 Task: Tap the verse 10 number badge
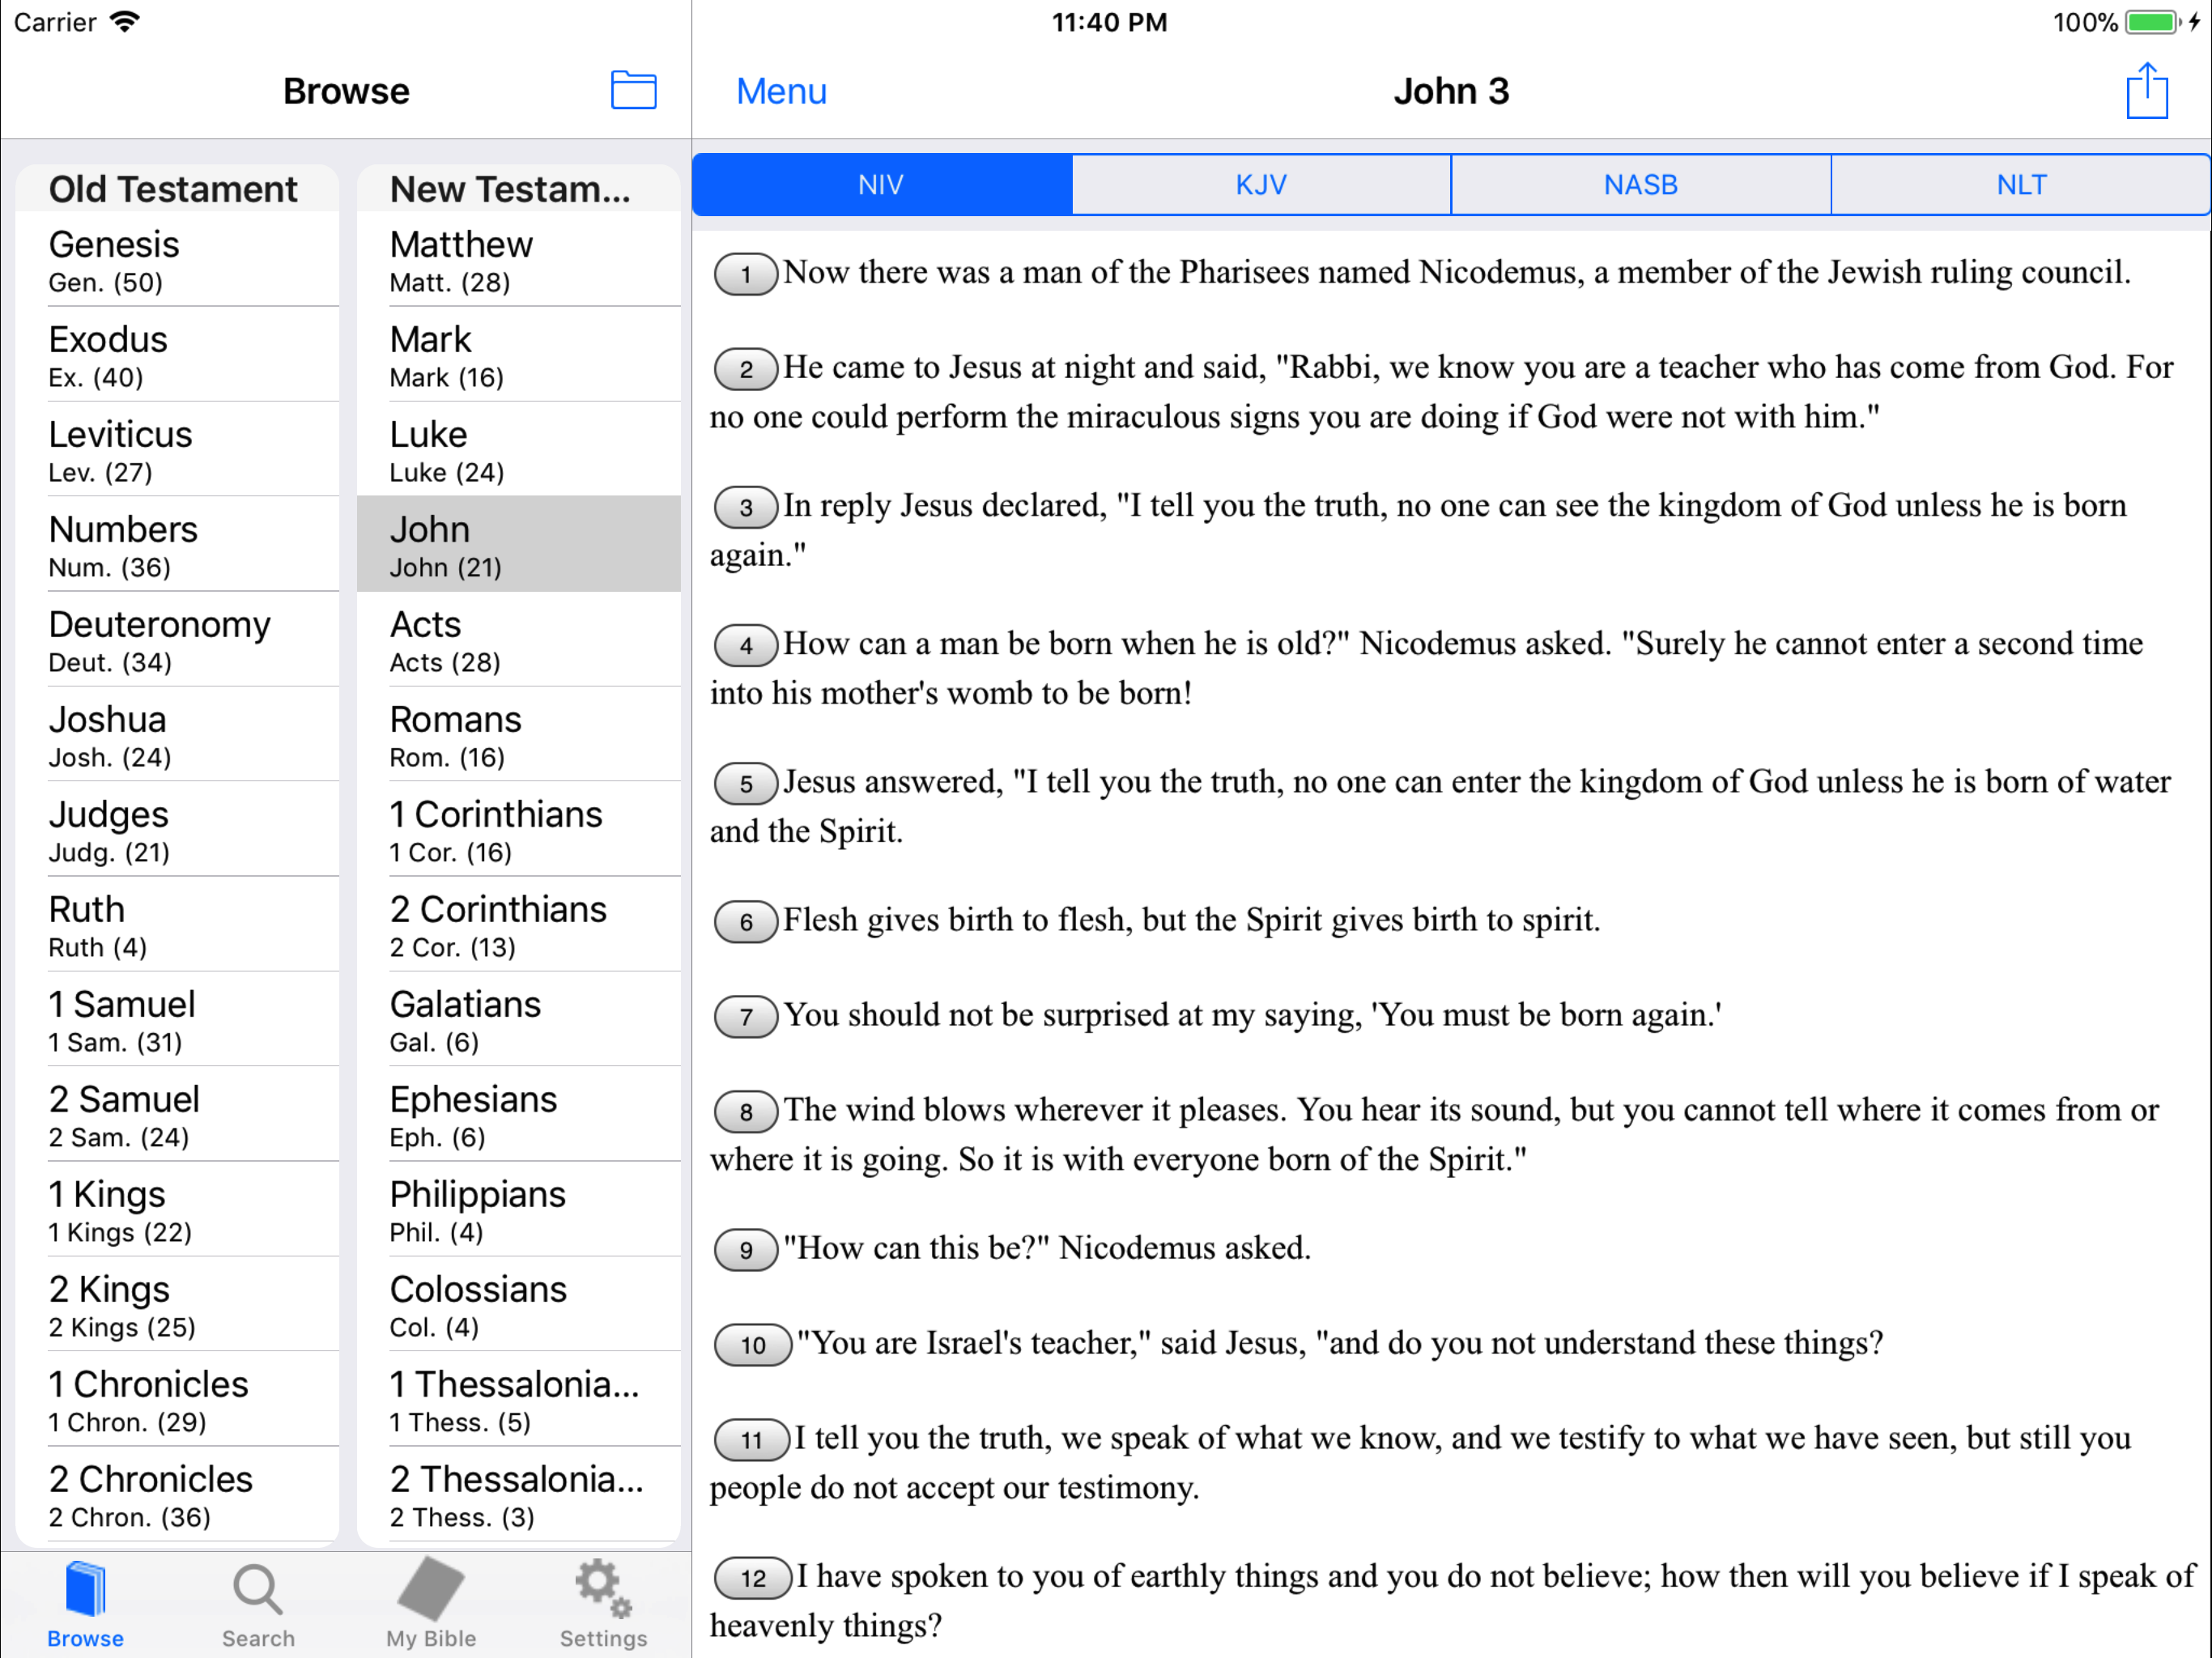[x=753, y=1345]
